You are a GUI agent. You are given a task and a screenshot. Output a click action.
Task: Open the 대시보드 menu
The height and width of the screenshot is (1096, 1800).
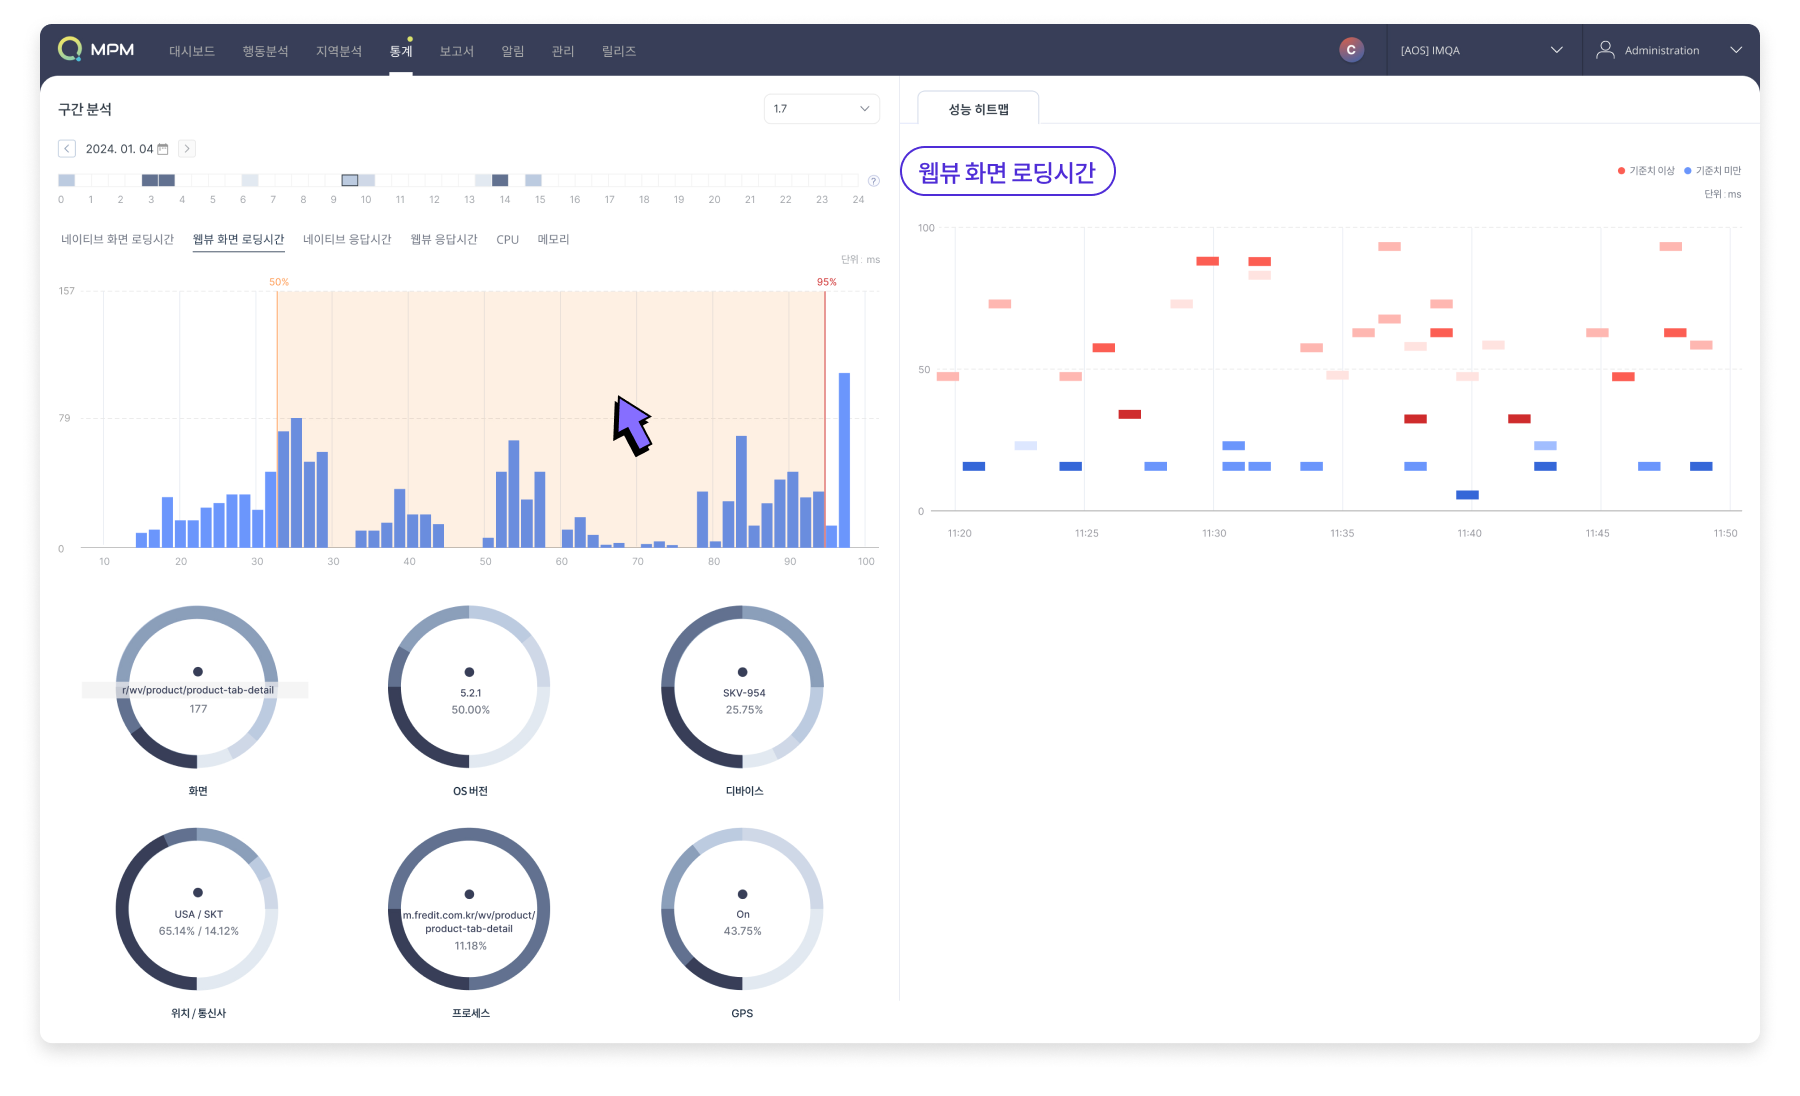click(192, 51)
